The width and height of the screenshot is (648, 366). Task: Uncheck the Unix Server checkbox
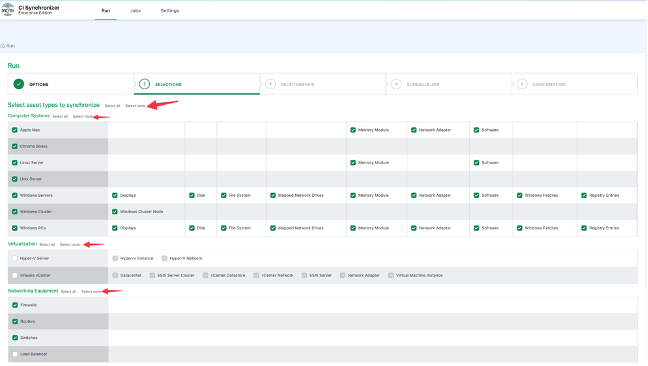tap(15, 179)
